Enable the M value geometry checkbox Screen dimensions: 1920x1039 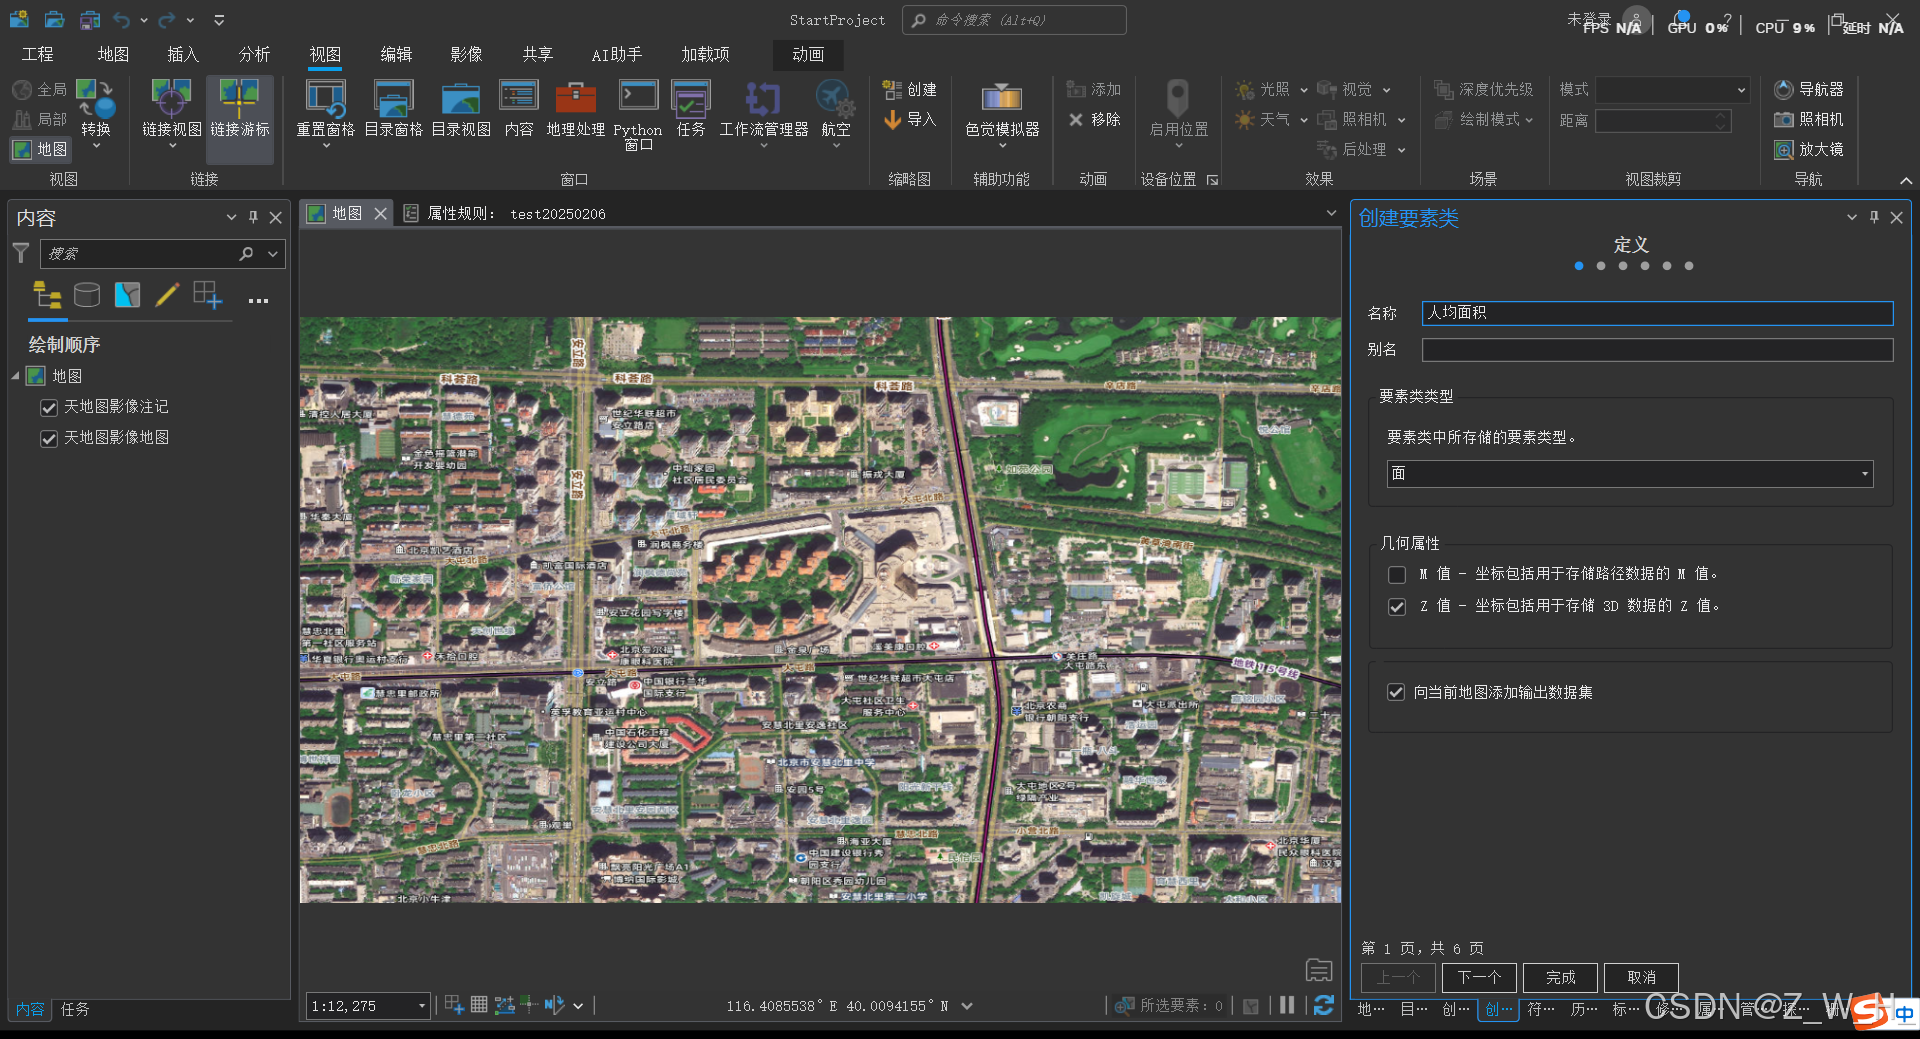[x=1397, y=575]
